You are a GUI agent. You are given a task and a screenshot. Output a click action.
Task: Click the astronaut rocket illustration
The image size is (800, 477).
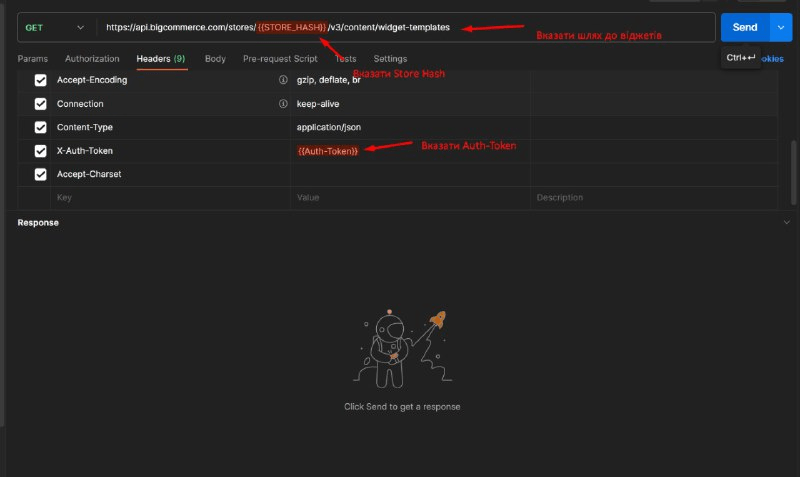[399, 347]
